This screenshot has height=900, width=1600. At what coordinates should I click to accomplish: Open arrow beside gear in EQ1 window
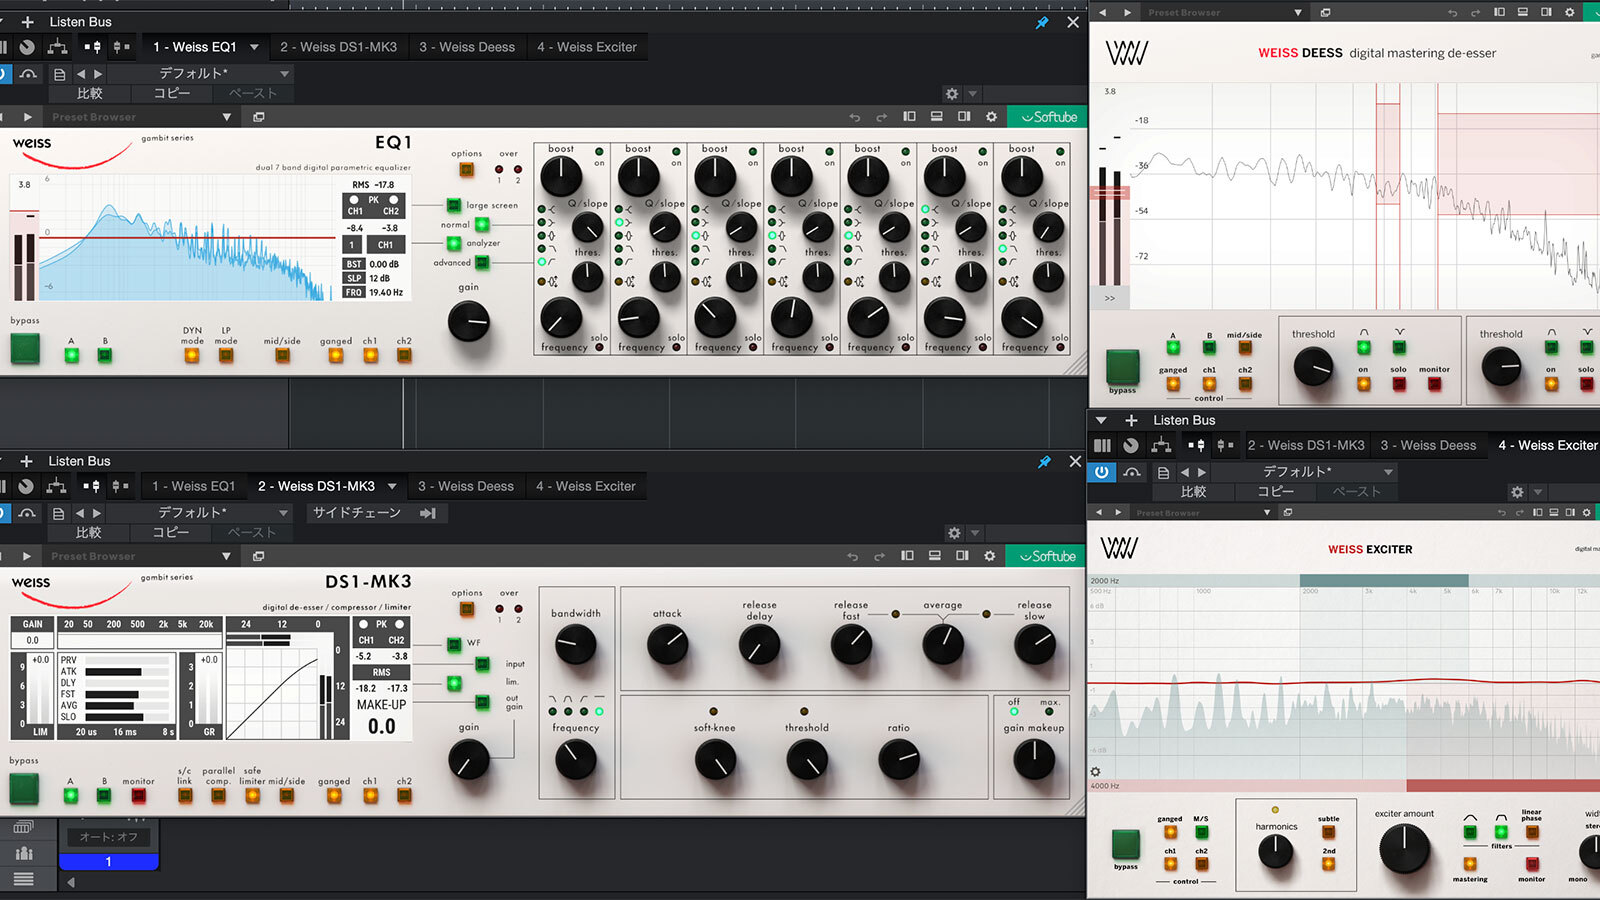(972, 94)
